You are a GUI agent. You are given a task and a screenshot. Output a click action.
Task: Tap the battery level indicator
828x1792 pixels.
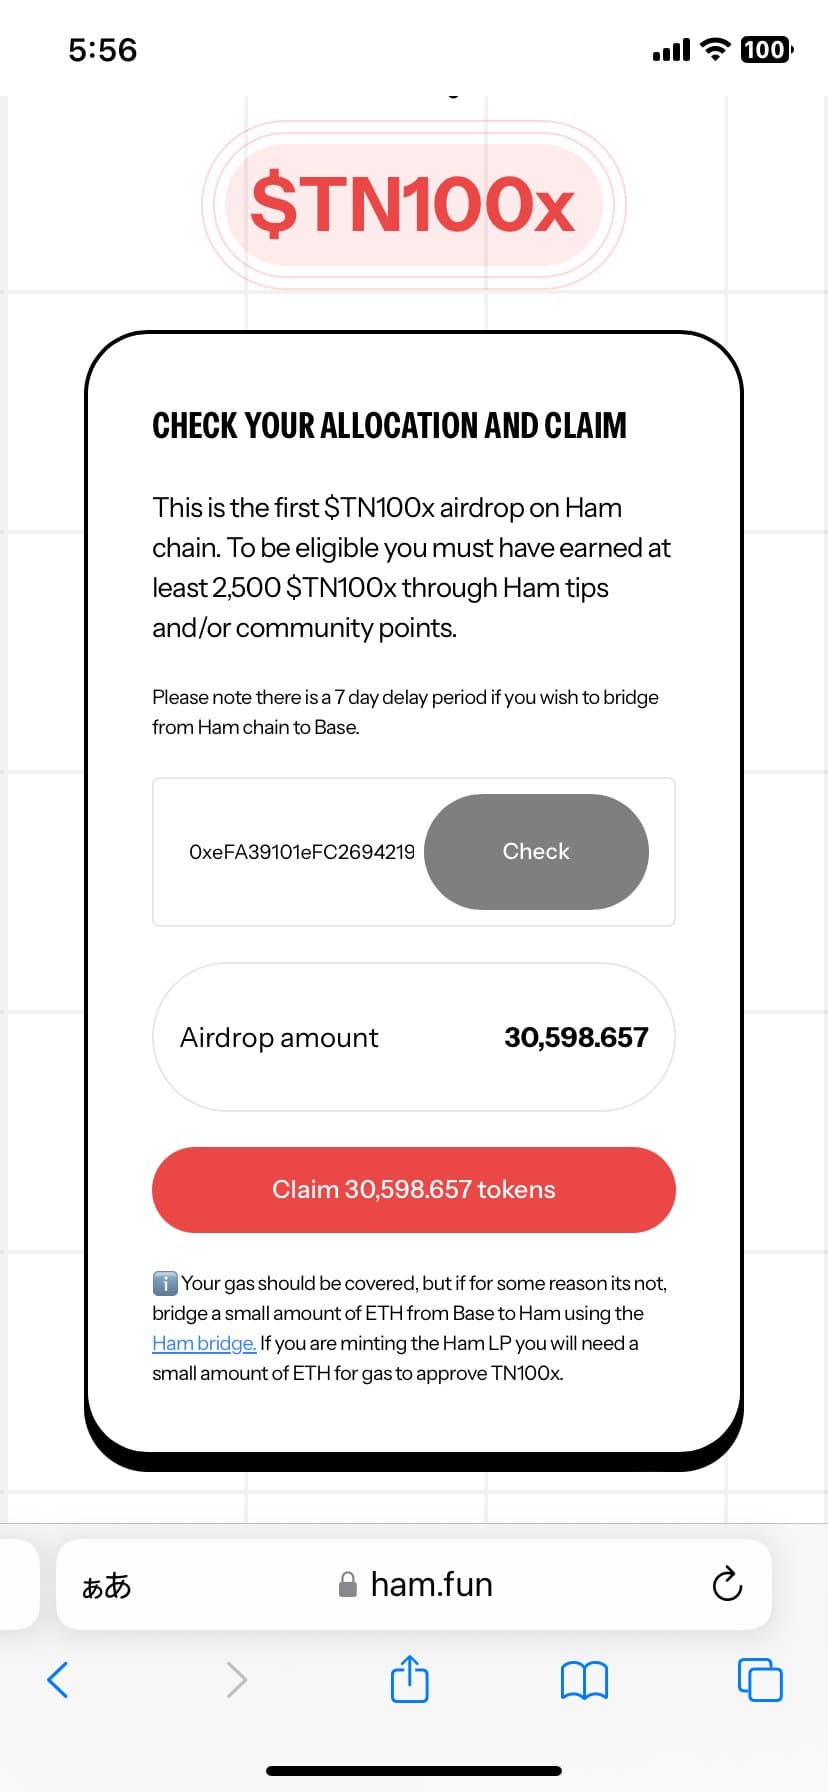click(x=766, y=49)
